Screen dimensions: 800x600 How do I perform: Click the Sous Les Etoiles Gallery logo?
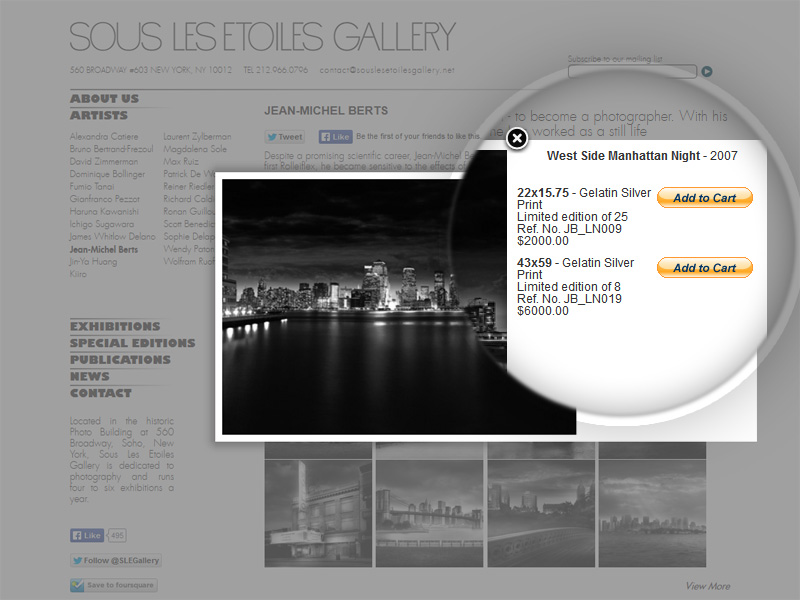tap(262, 36)
